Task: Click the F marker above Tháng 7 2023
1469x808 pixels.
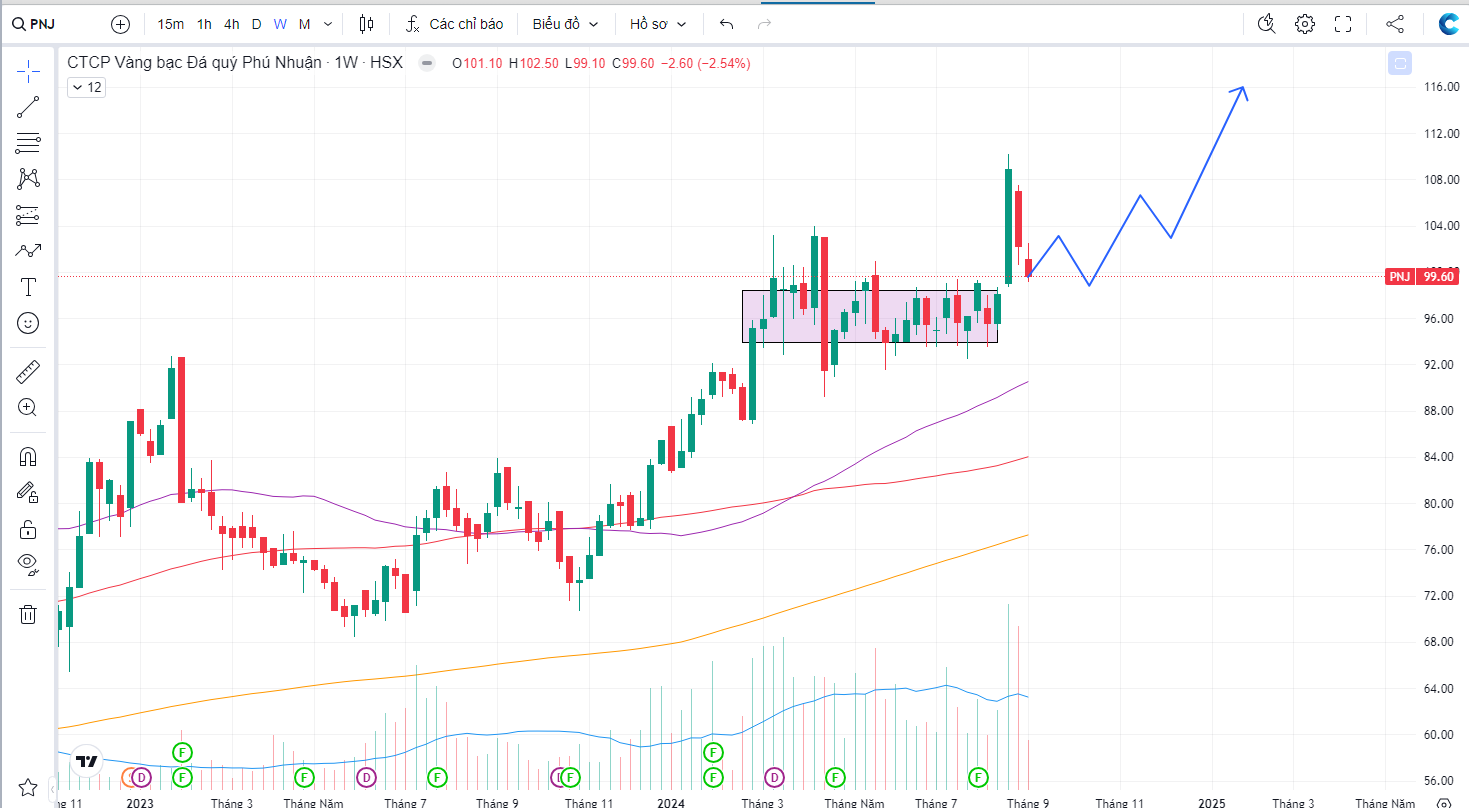Action: click(436, 777)
